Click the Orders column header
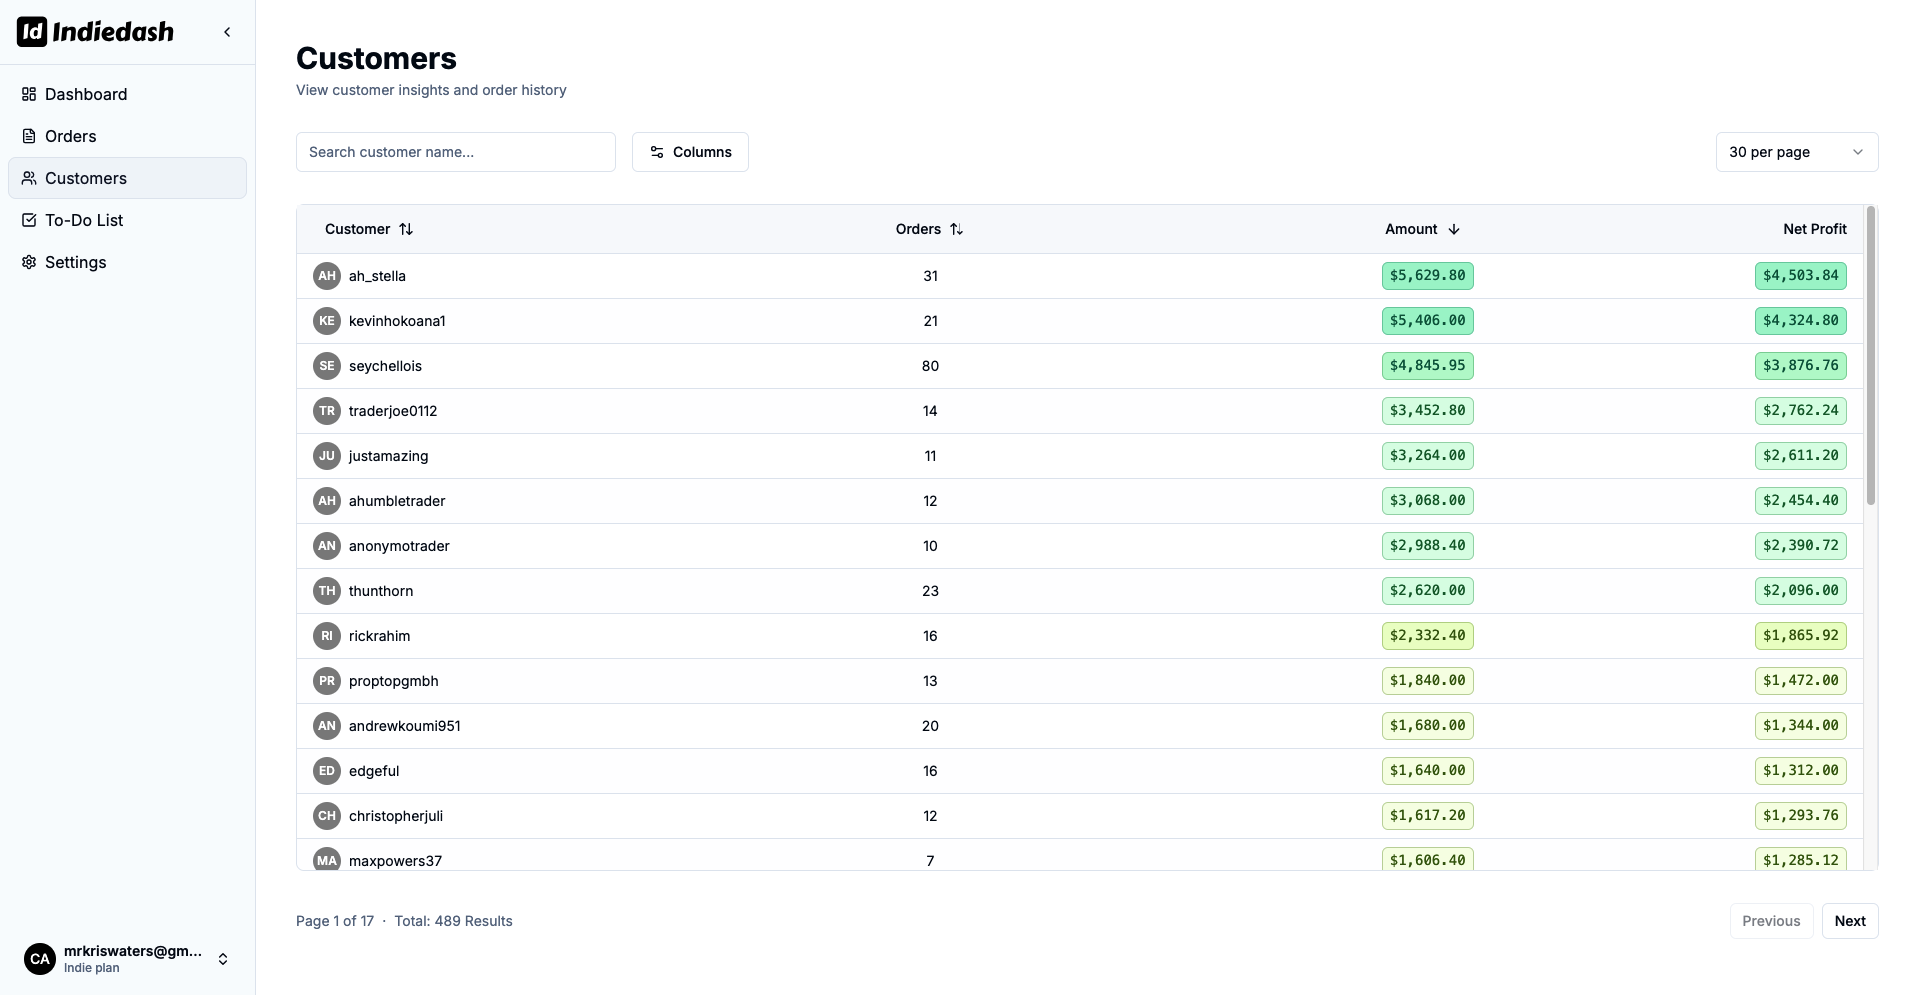Screen dimensions: 1919x995 click(x=930, y=229)
